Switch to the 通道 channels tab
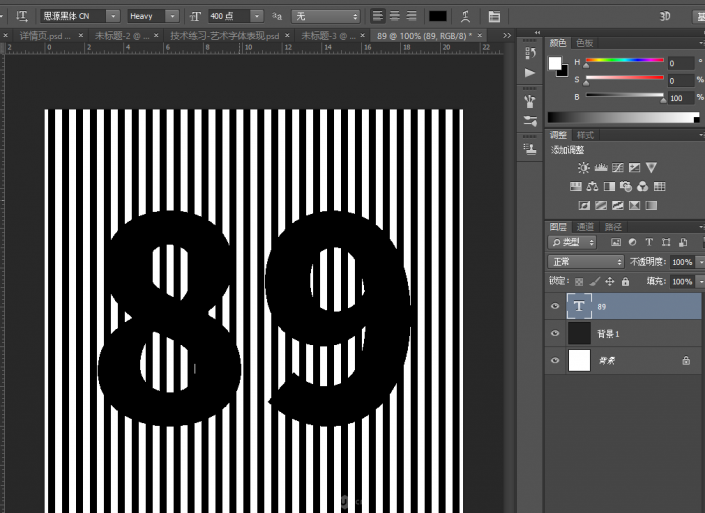This screenshot has height=513, width=705. 586,227
